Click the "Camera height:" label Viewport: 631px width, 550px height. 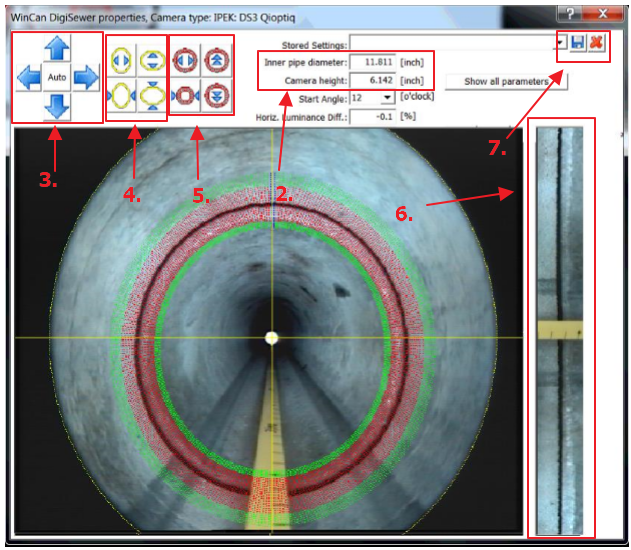coord(316,80)
